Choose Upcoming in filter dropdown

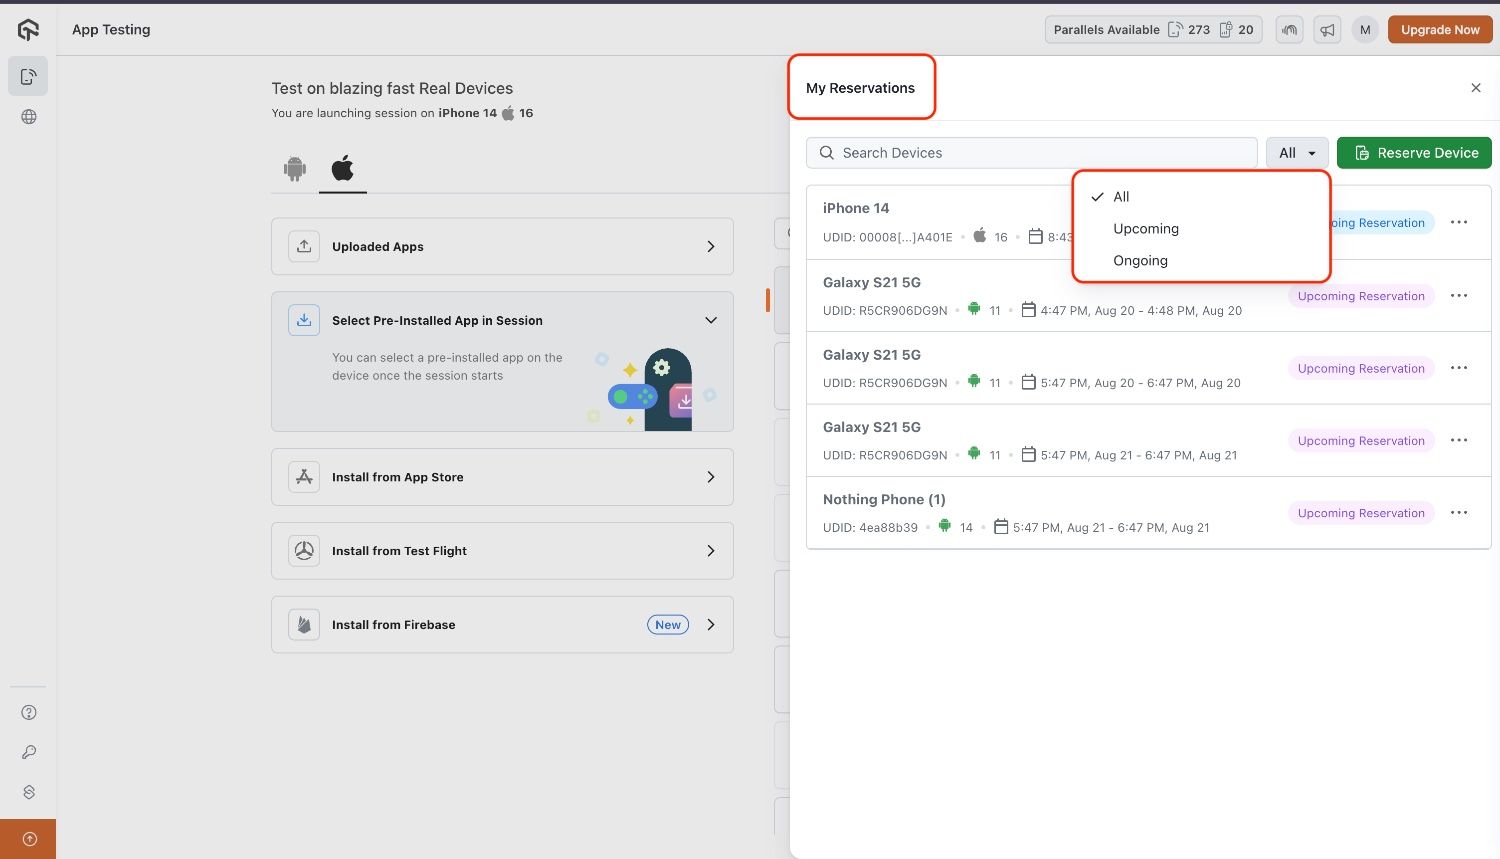(1146, 229)
